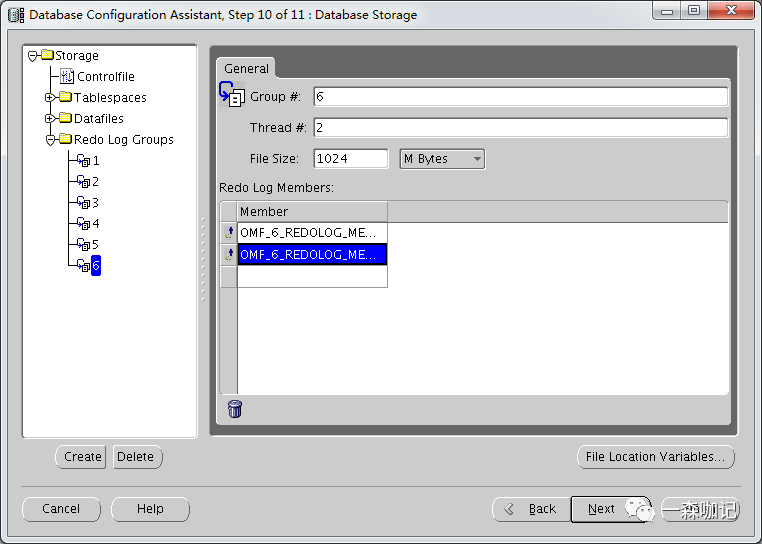Click the Controlfile icon in tree
The width and height of the screenshot is (762, 544).
67,76
